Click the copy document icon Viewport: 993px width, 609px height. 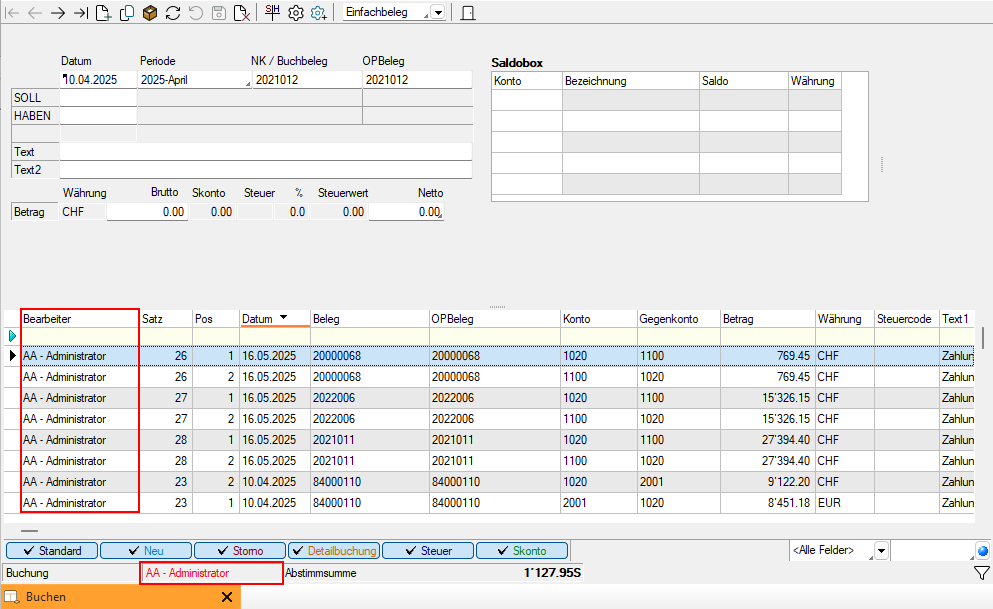(x=127, y=13)
